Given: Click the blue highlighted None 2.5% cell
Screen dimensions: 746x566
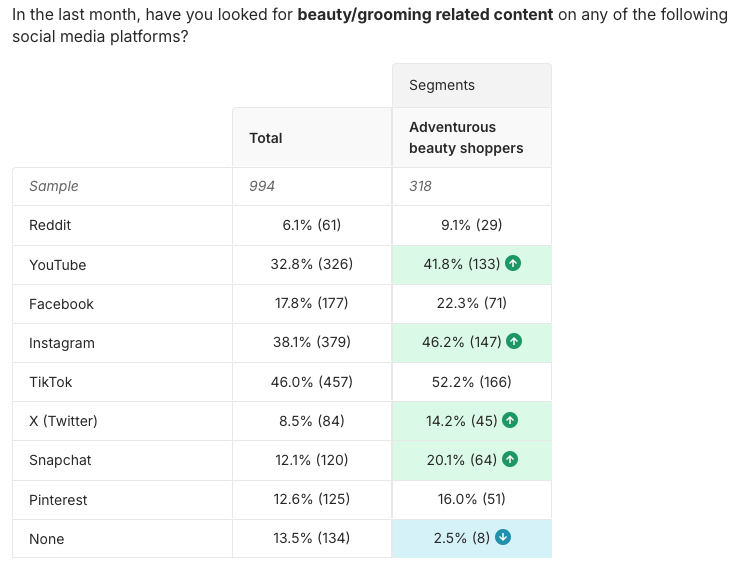Looking at the screenshot, I should [460, 538].
